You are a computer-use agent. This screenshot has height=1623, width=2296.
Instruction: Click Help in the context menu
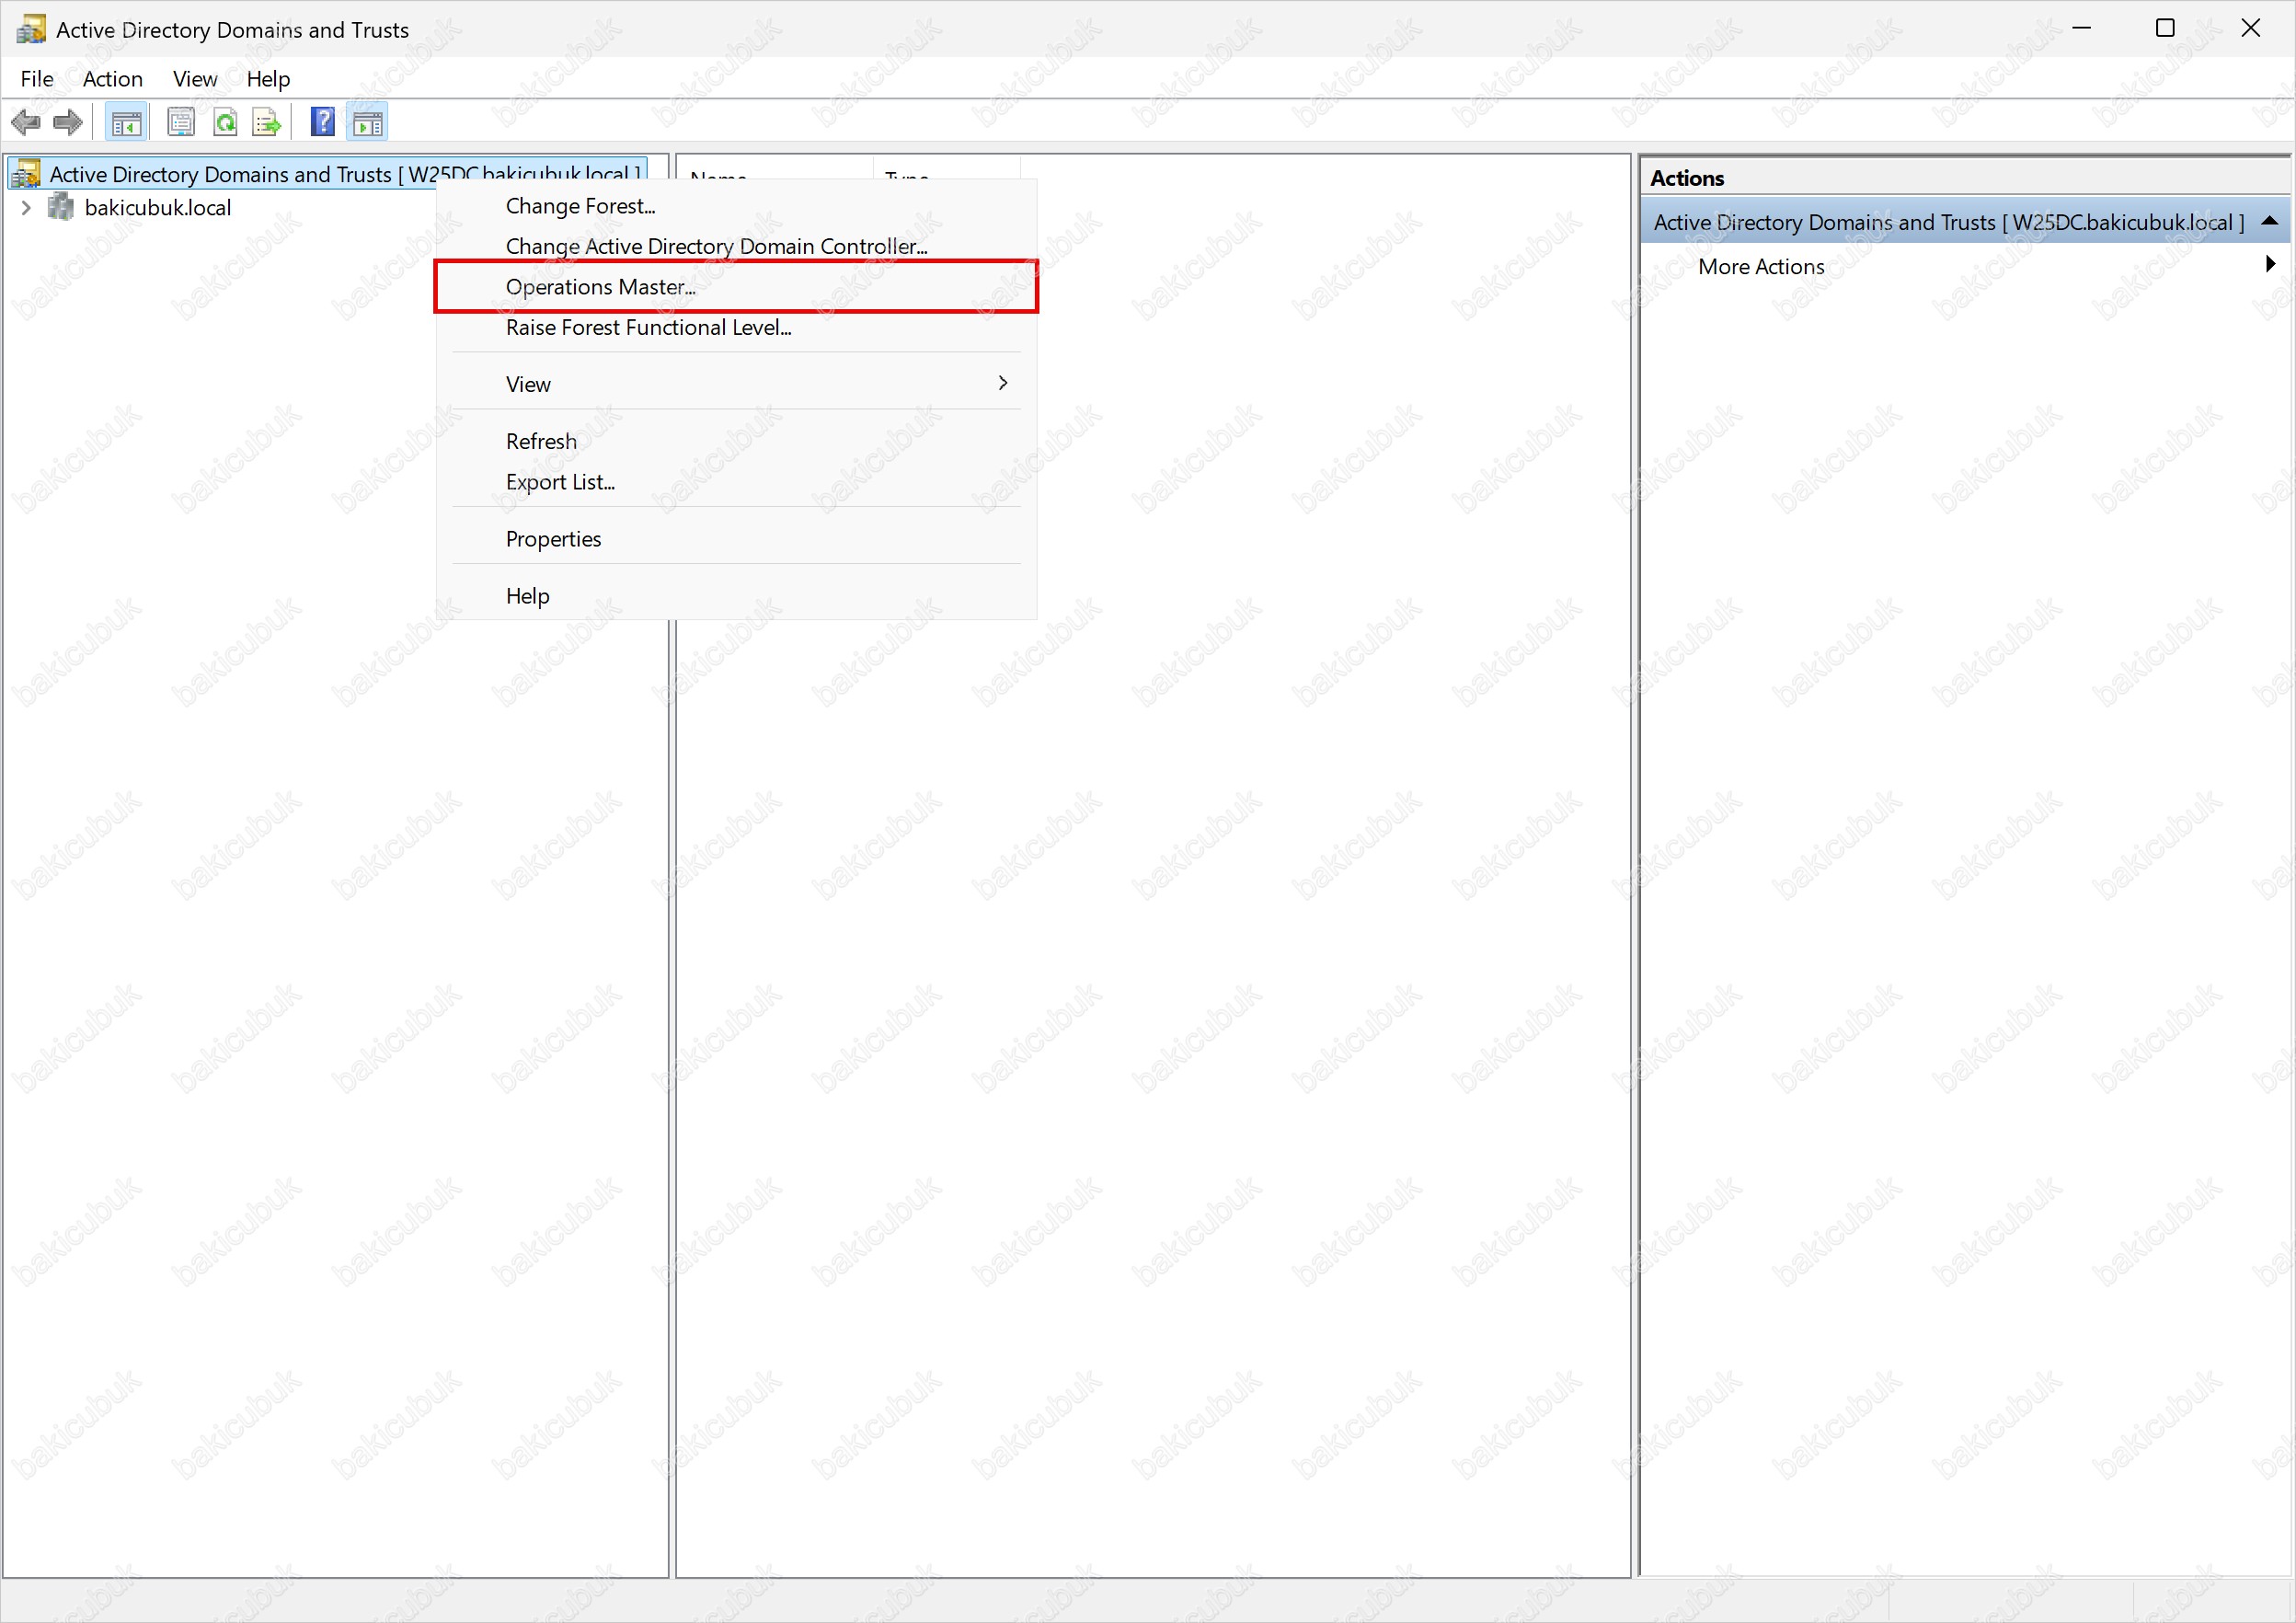(736, 596)
